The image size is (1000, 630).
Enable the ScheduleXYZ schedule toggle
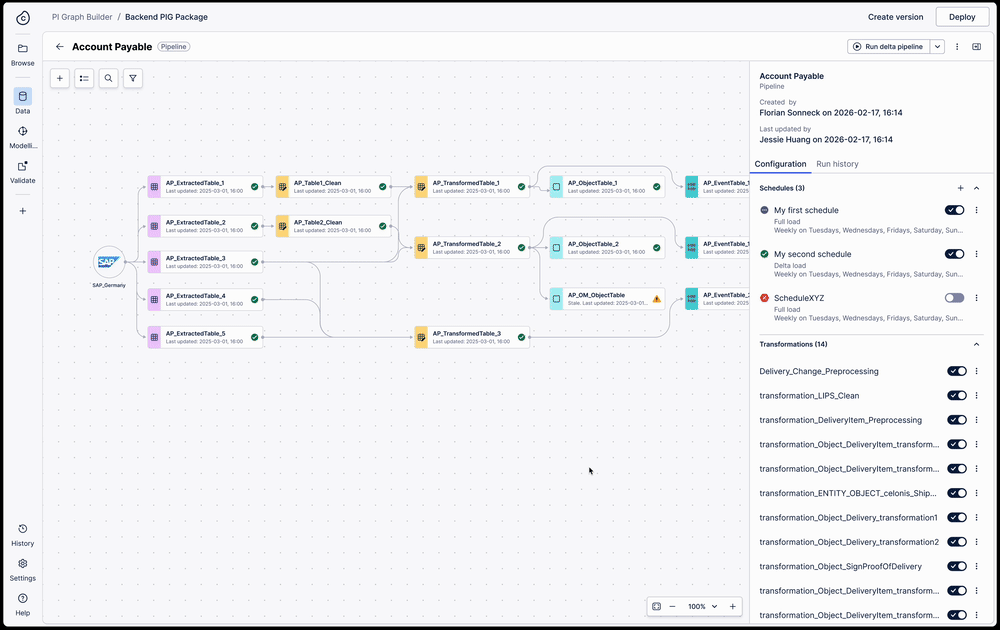pyautogui.click(x=953, y=298)
